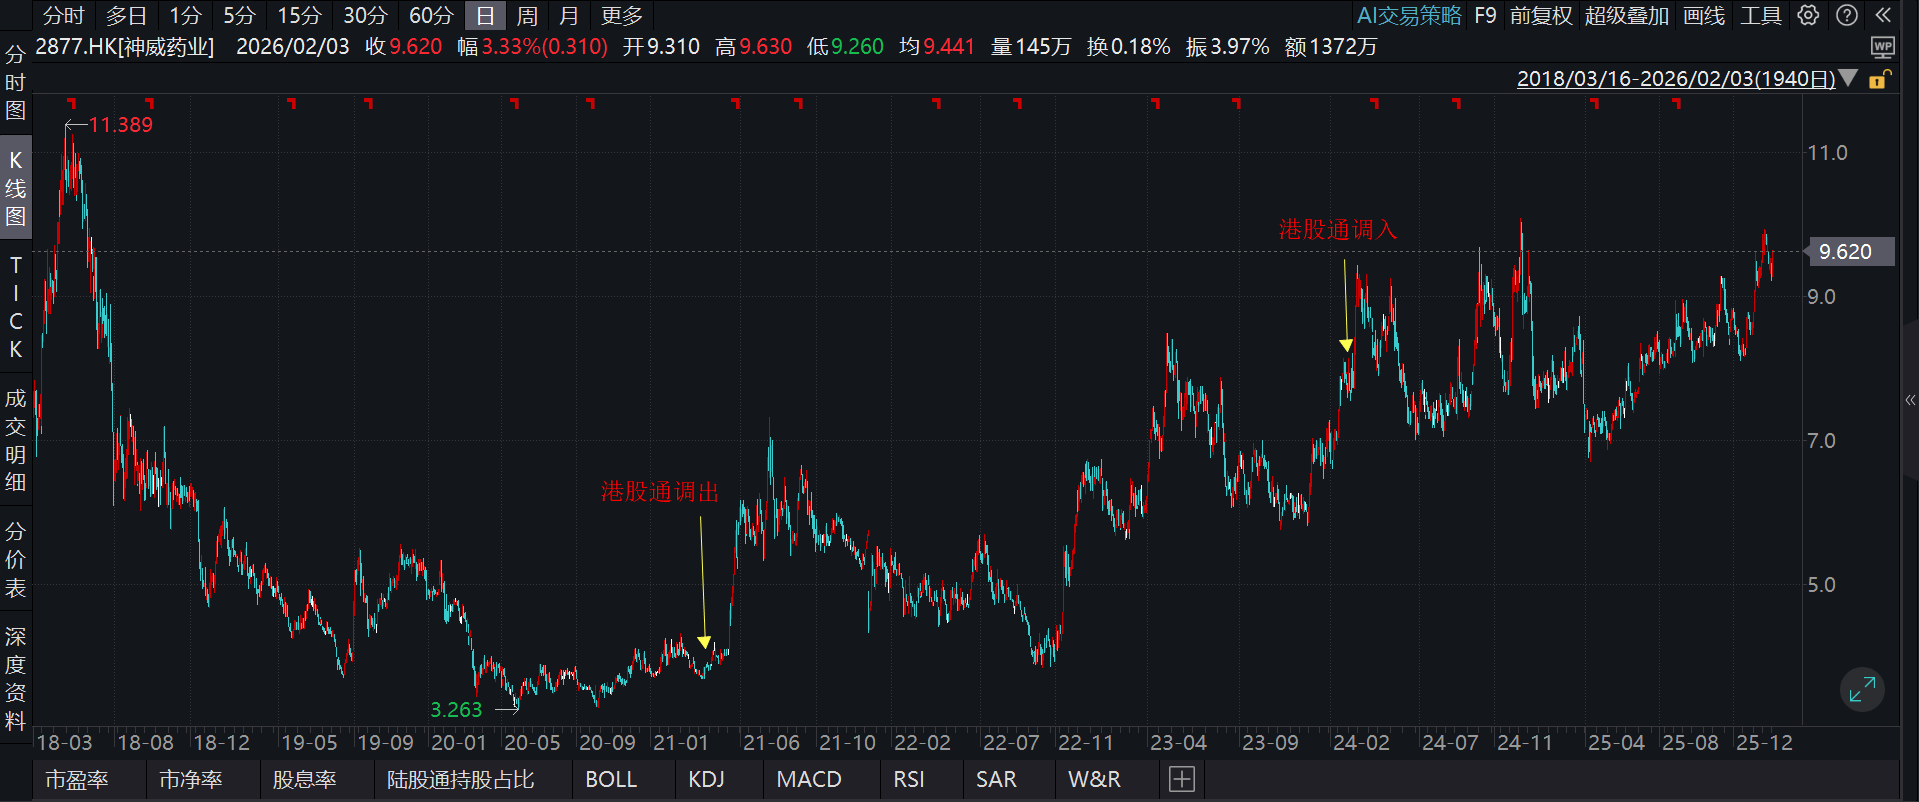This screenshot has width=1919, height=802.
Task: Click the MACD indicator button
Action: [x=808, y=779]
